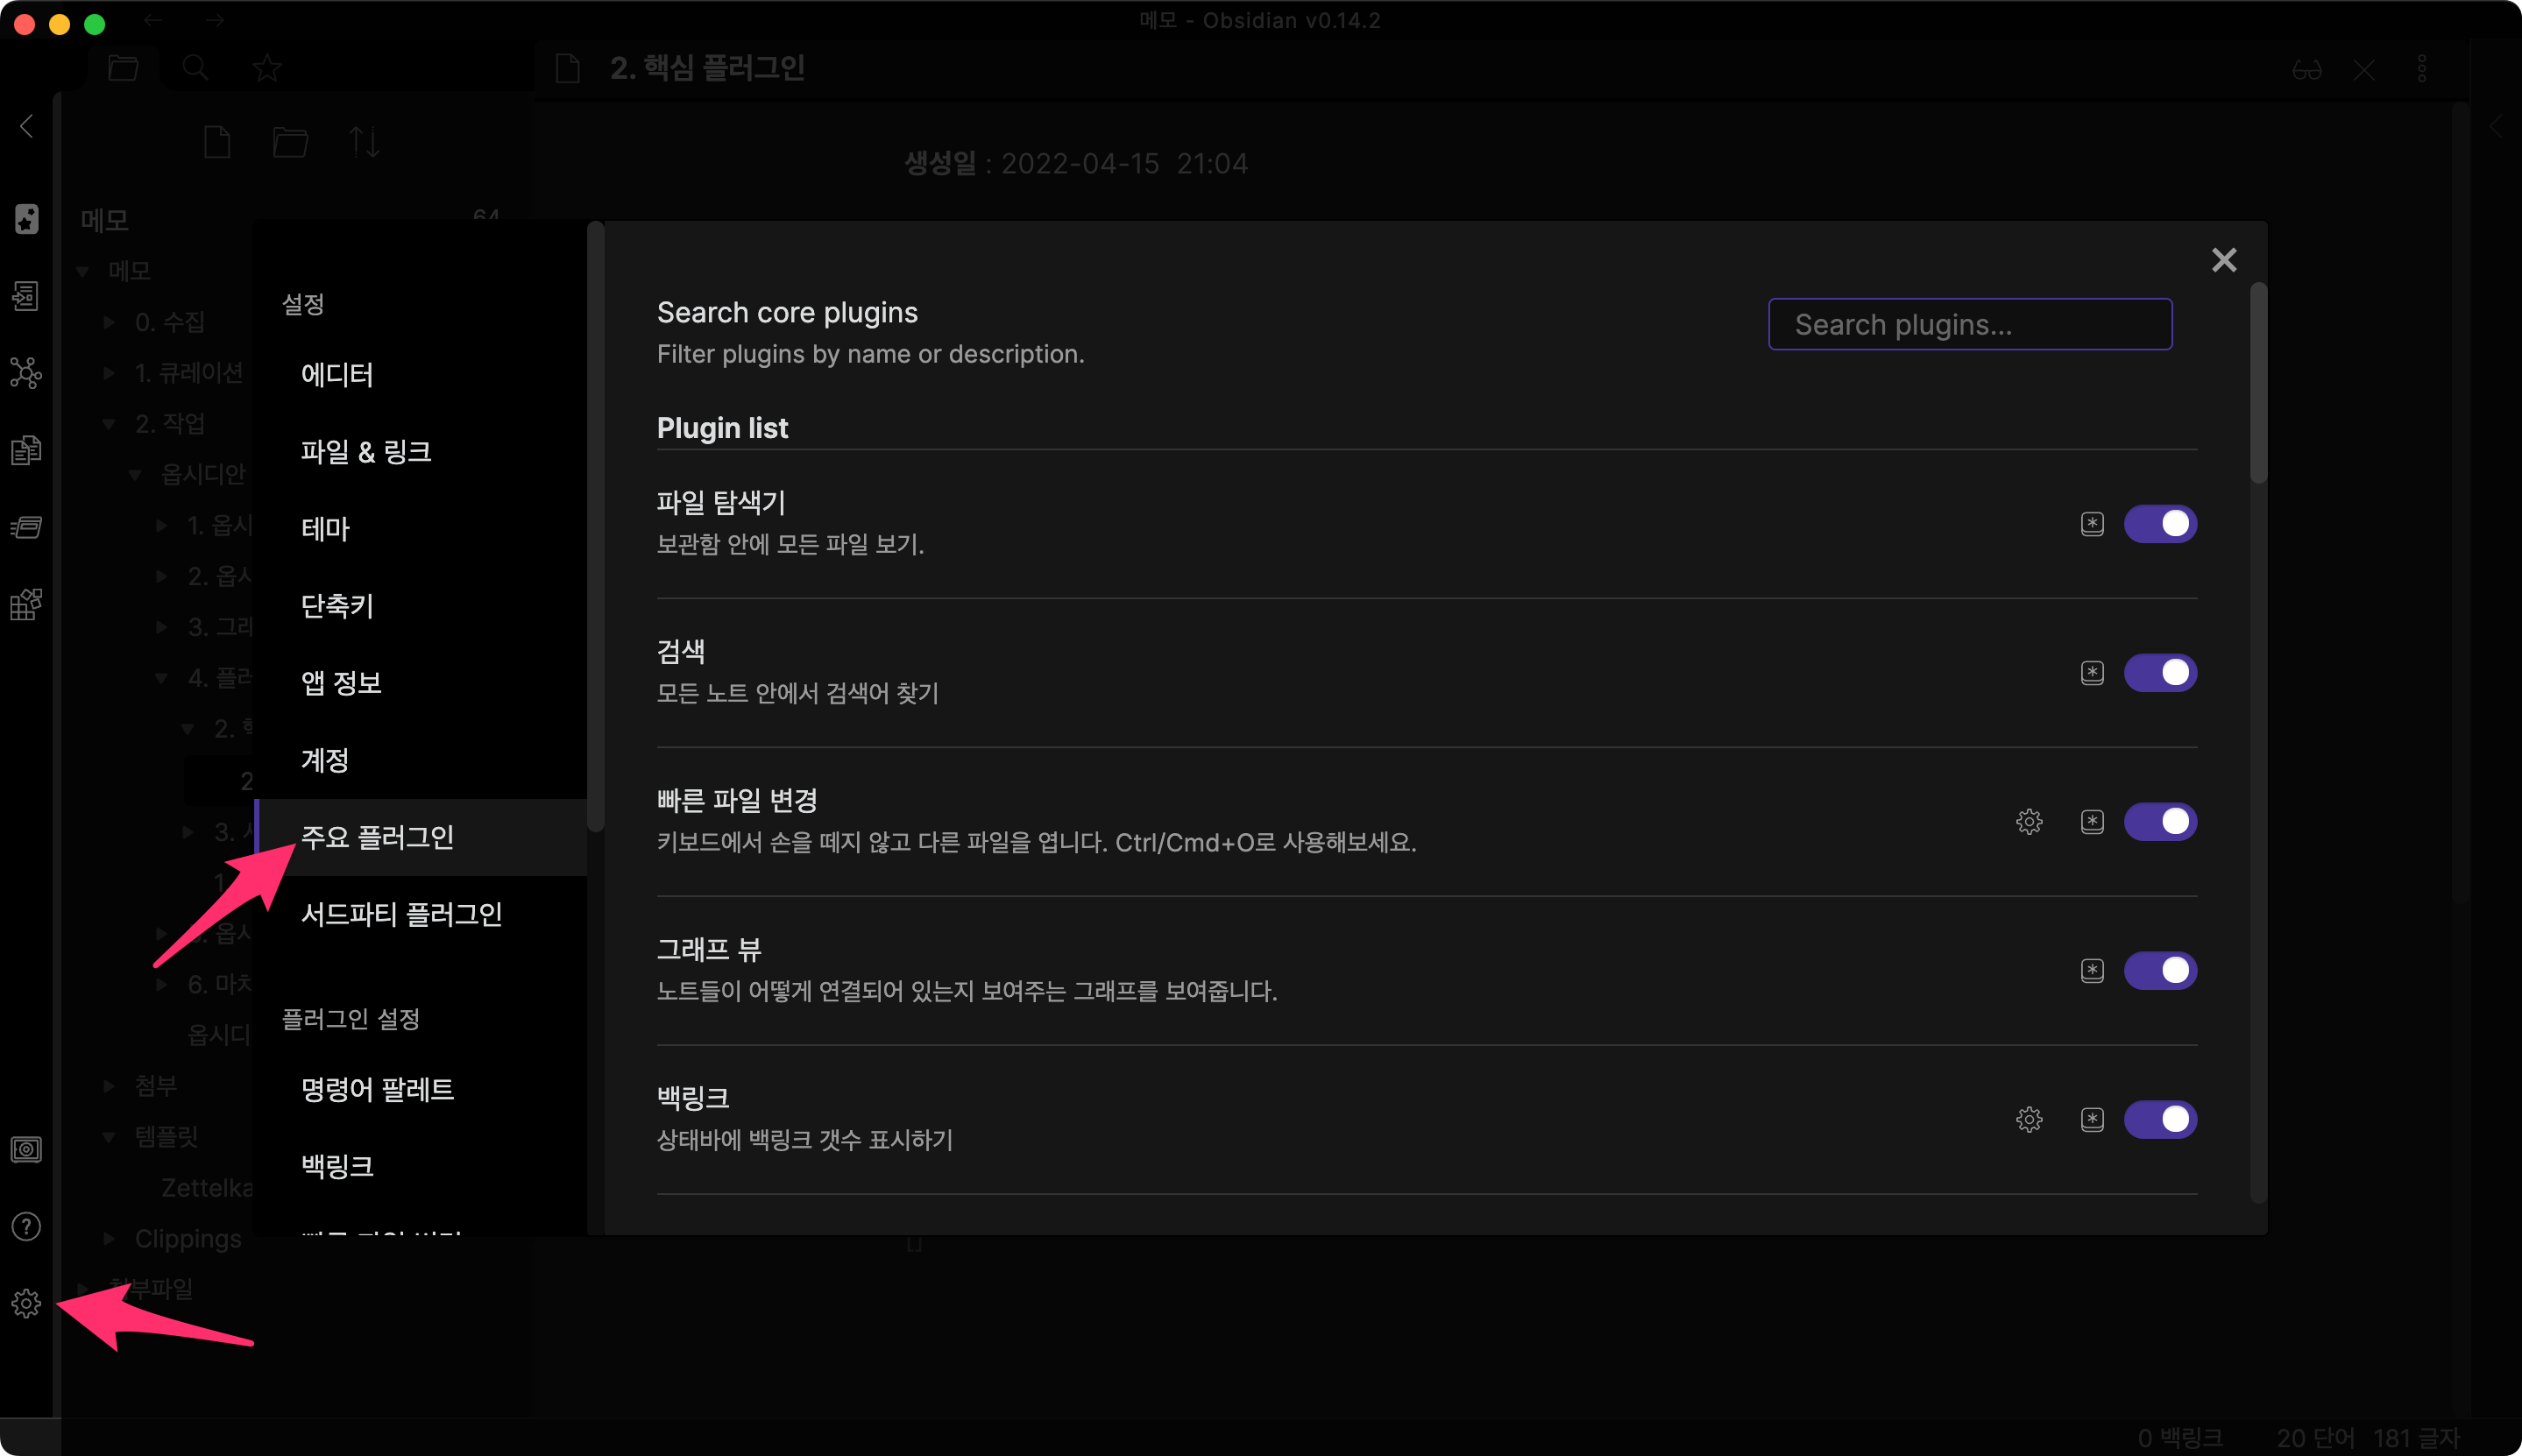
Task: Toggle off 파일 탐색기 plugin
Action: click(x=2160, y=524)
